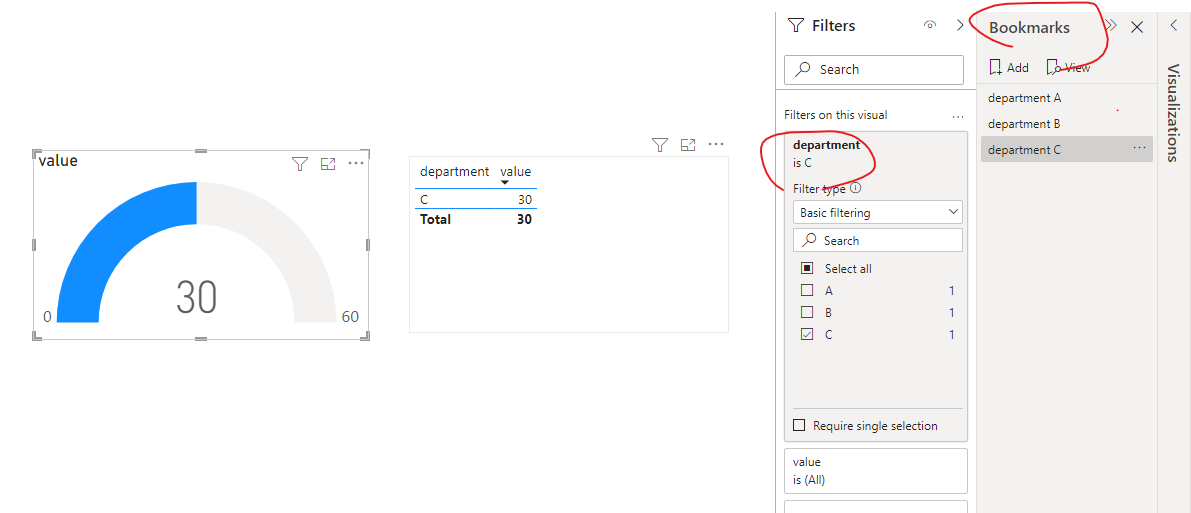Open the Filters on this visual options
Viewport: 1191px width, 513px height.
tap(957, 116)
